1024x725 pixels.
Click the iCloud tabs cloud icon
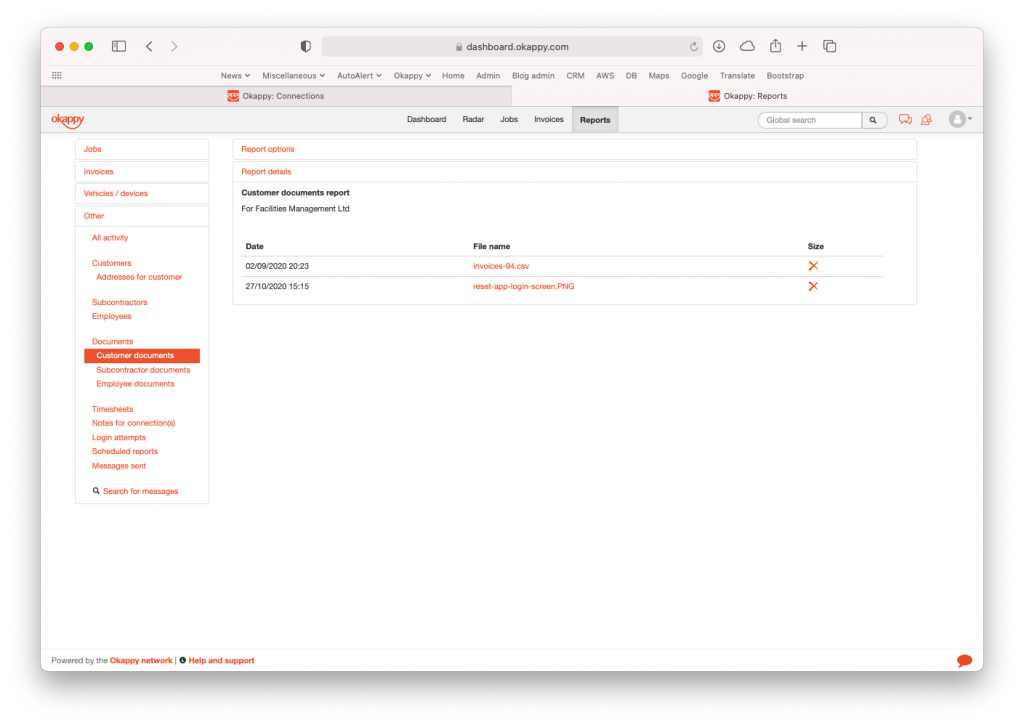click(x=747, y=45)
